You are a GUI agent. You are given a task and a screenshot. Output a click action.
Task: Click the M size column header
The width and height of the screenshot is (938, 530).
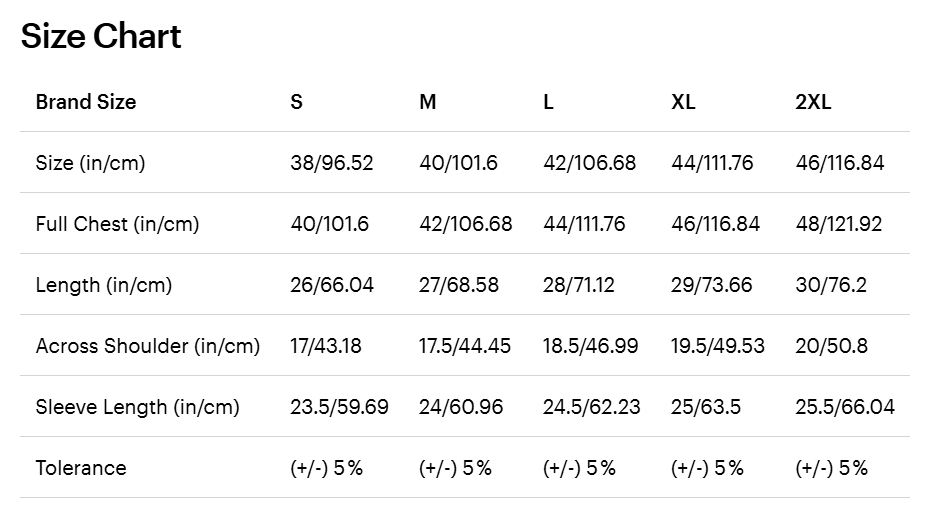click(x=428, y=102)
